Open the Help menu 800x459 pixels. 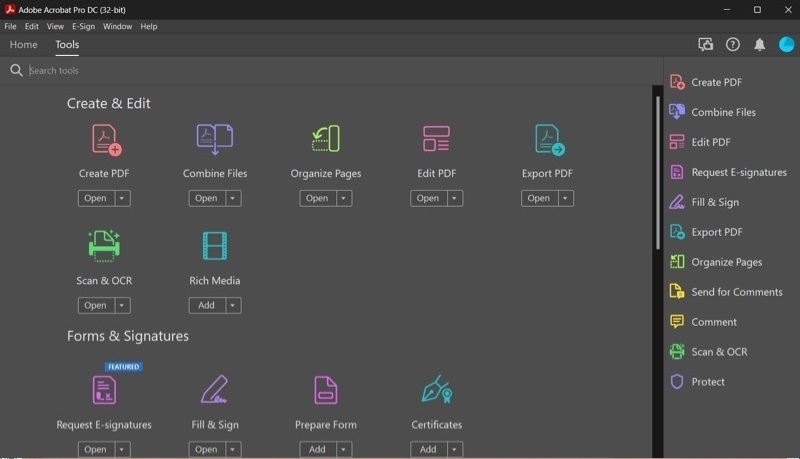[x=148, y=27]
